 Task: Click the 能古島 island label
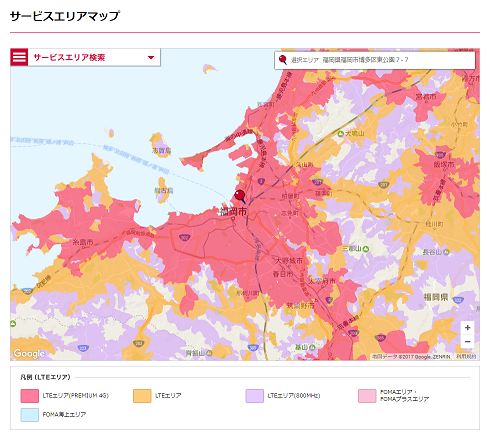(x=164, y=191)
